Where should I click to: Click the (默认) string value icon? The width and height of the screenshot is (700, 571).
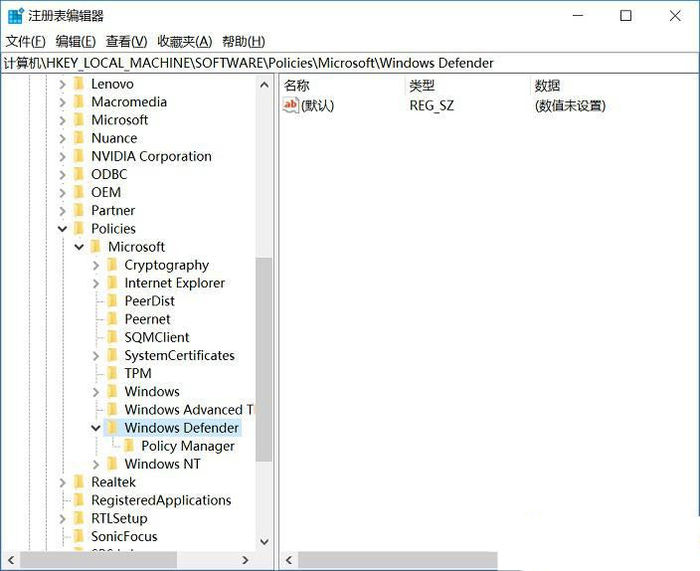[x=291, y=105]
